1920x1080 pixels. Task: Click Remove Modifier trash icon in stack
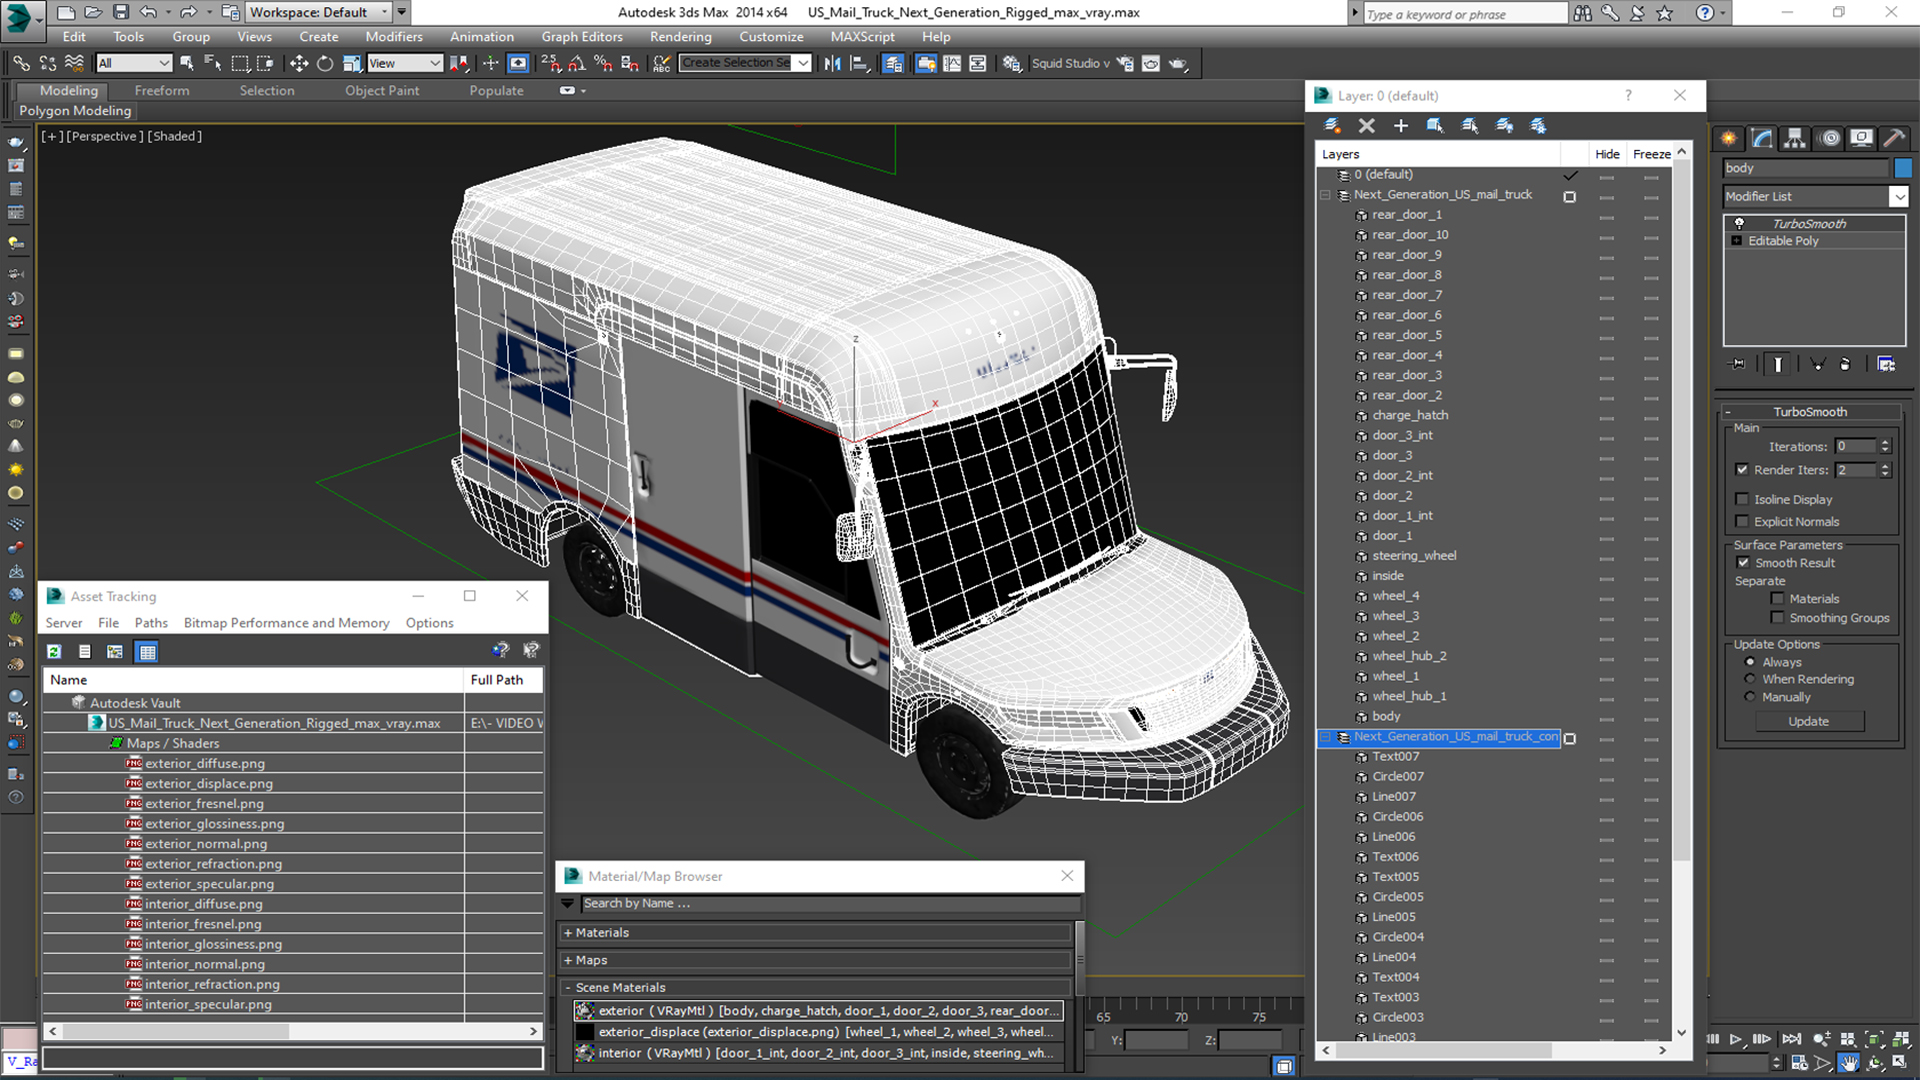[x=1845, y=364]
